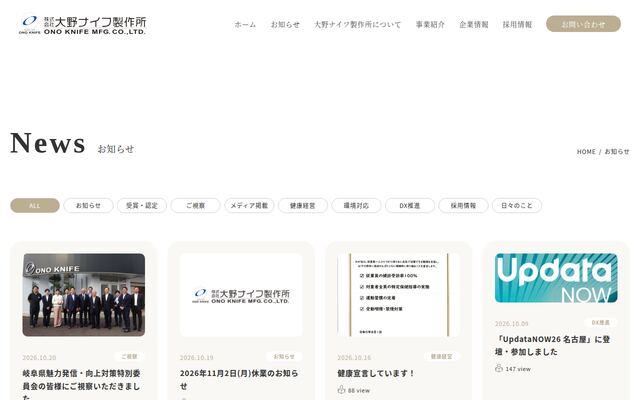Click the お問い合わせ contact button
The height and width of the screenshot is (400, 640).
tap(583, 24)
